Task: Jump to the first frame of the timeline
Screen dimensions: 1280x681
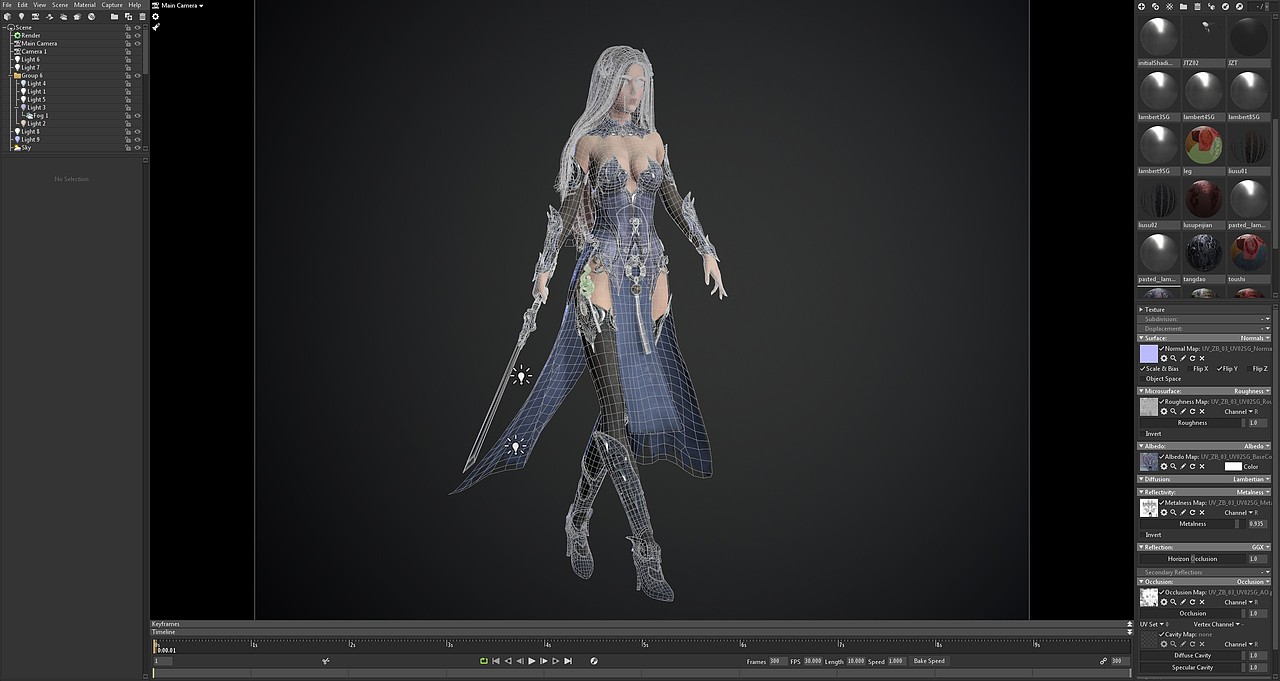Action: coord(496,661)
